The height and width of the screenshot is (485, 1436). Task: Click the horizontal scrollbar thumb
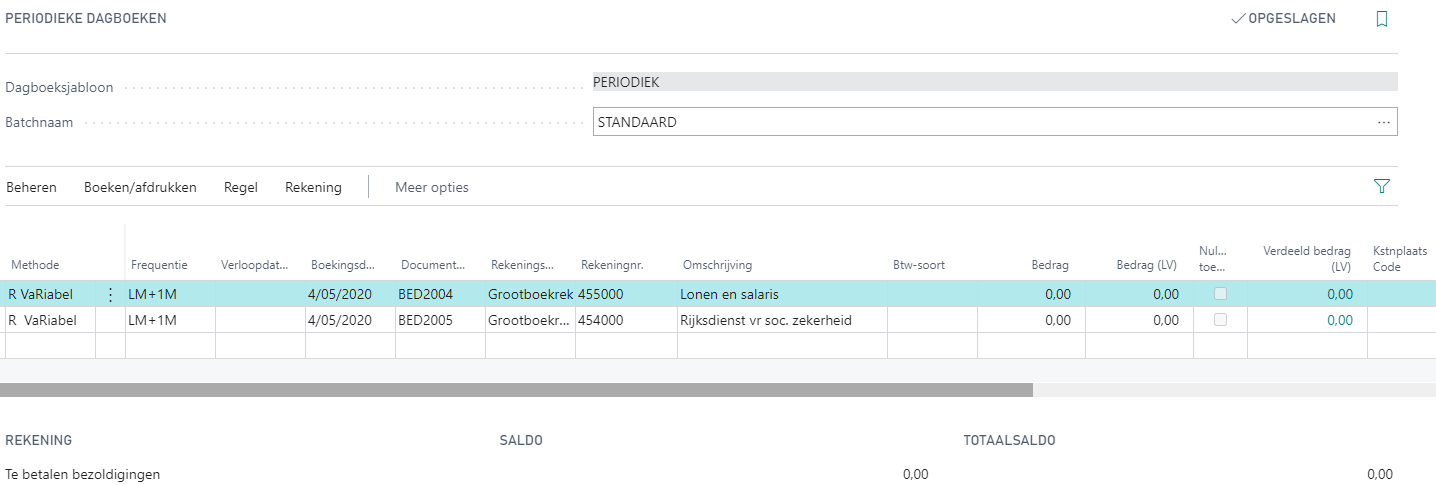coord(516,390)
